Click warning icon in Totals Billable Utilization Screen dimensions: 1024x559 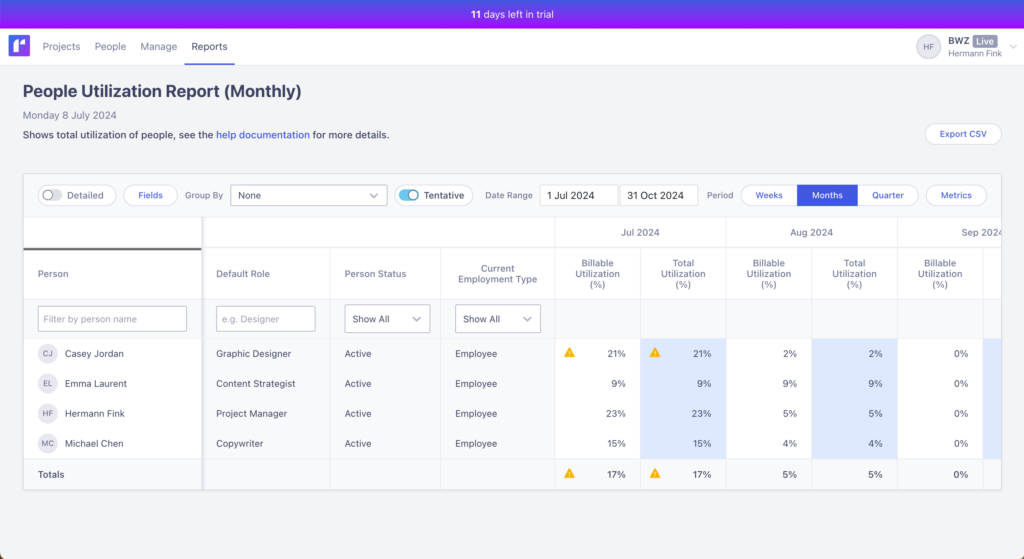click(569, 473)
